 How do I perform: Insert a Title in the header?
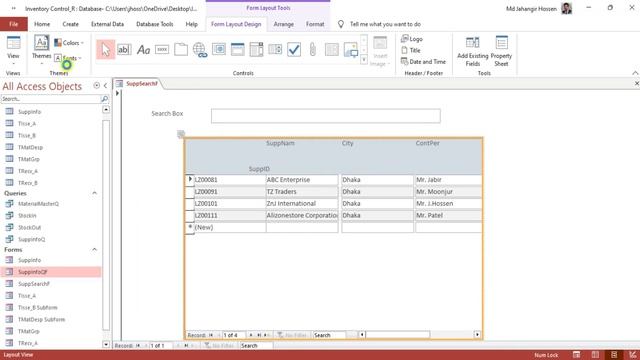(x=411, y=50)
